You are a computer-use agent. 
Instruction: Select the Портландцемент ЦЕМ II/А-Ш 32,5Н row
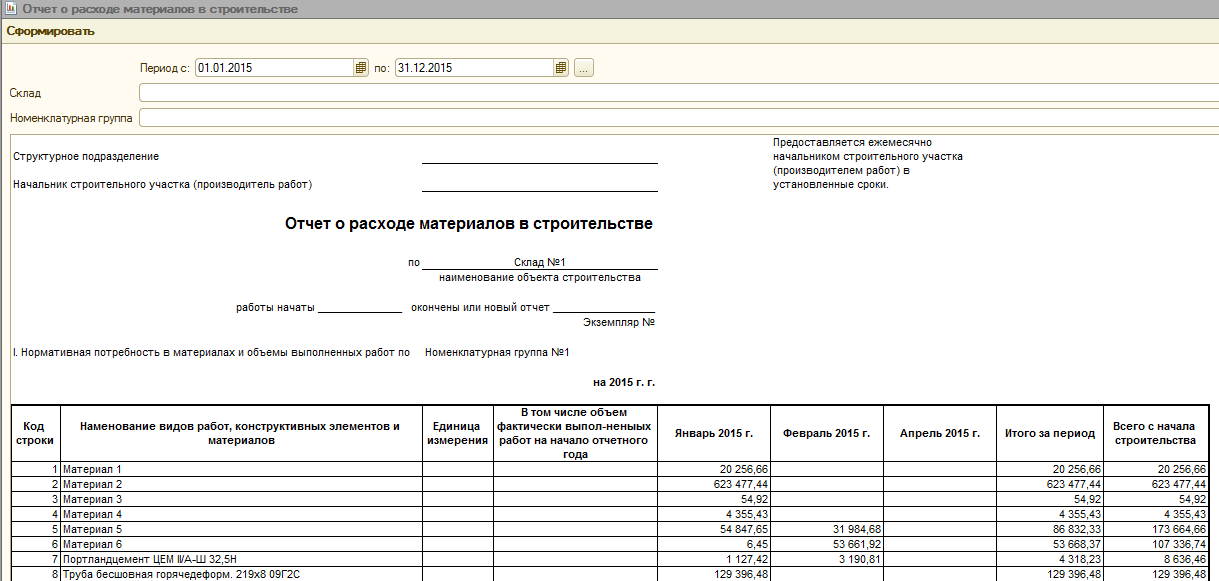click(152, 559)
